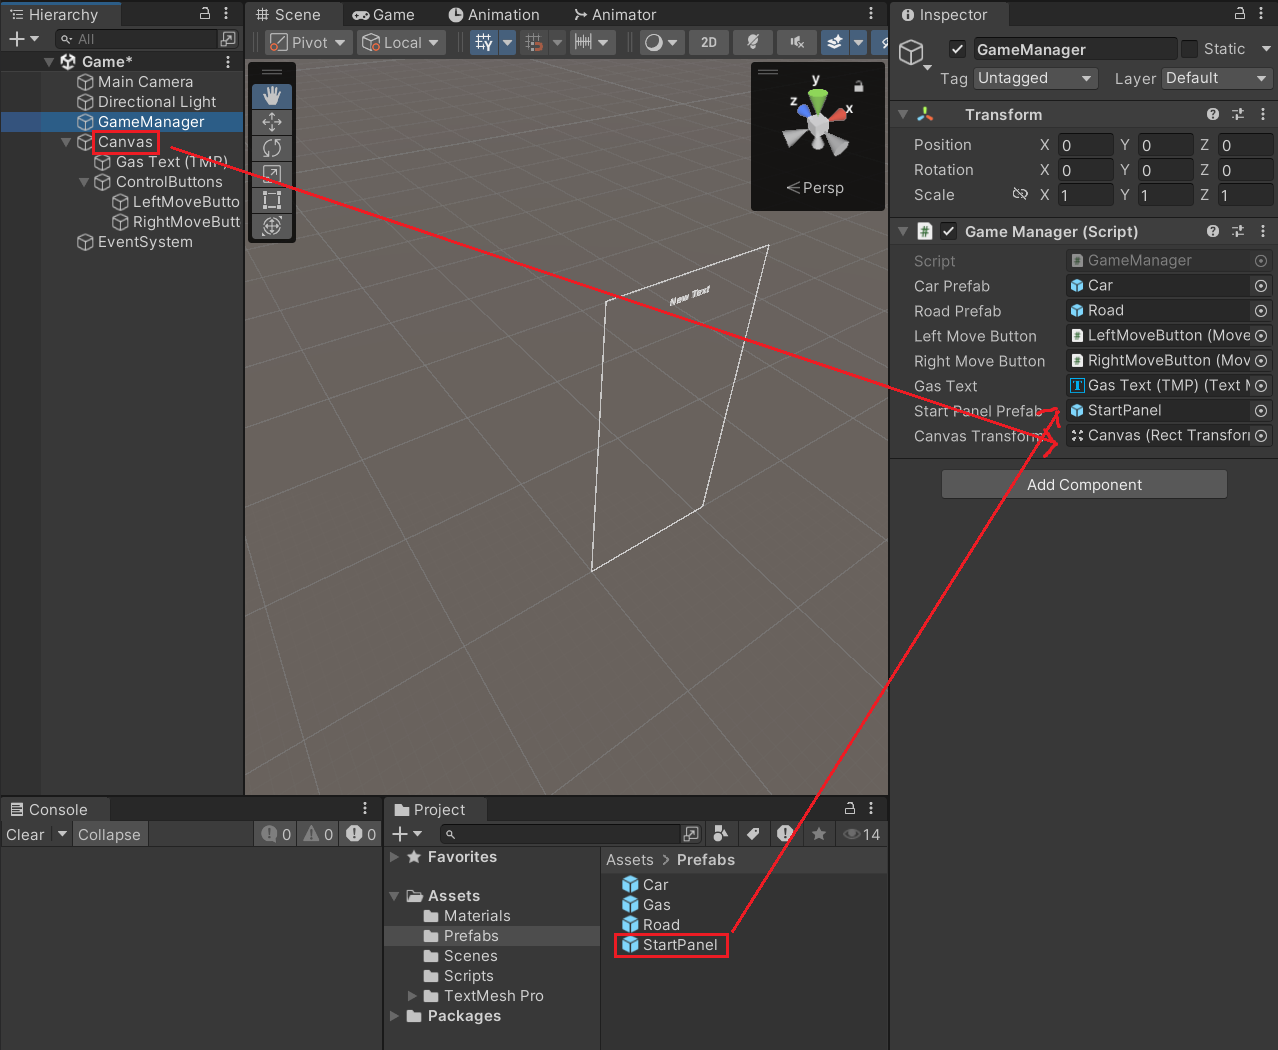Enable or disable Game Manager script checkbox
The image size is (1278, 1050).
coord(949,231)
